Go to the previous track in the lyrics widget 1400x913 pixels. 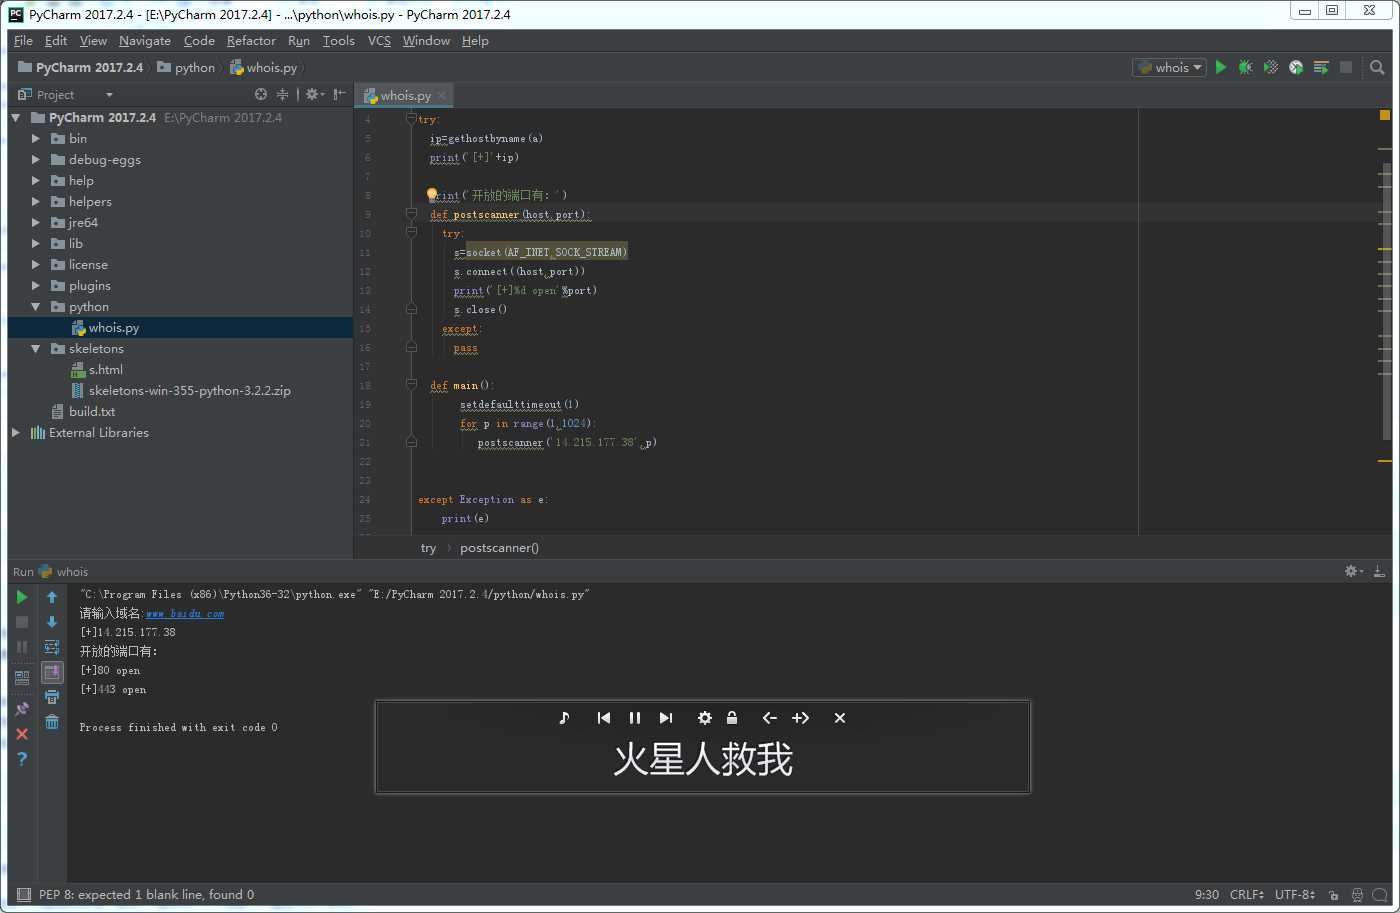pos(603,718)
